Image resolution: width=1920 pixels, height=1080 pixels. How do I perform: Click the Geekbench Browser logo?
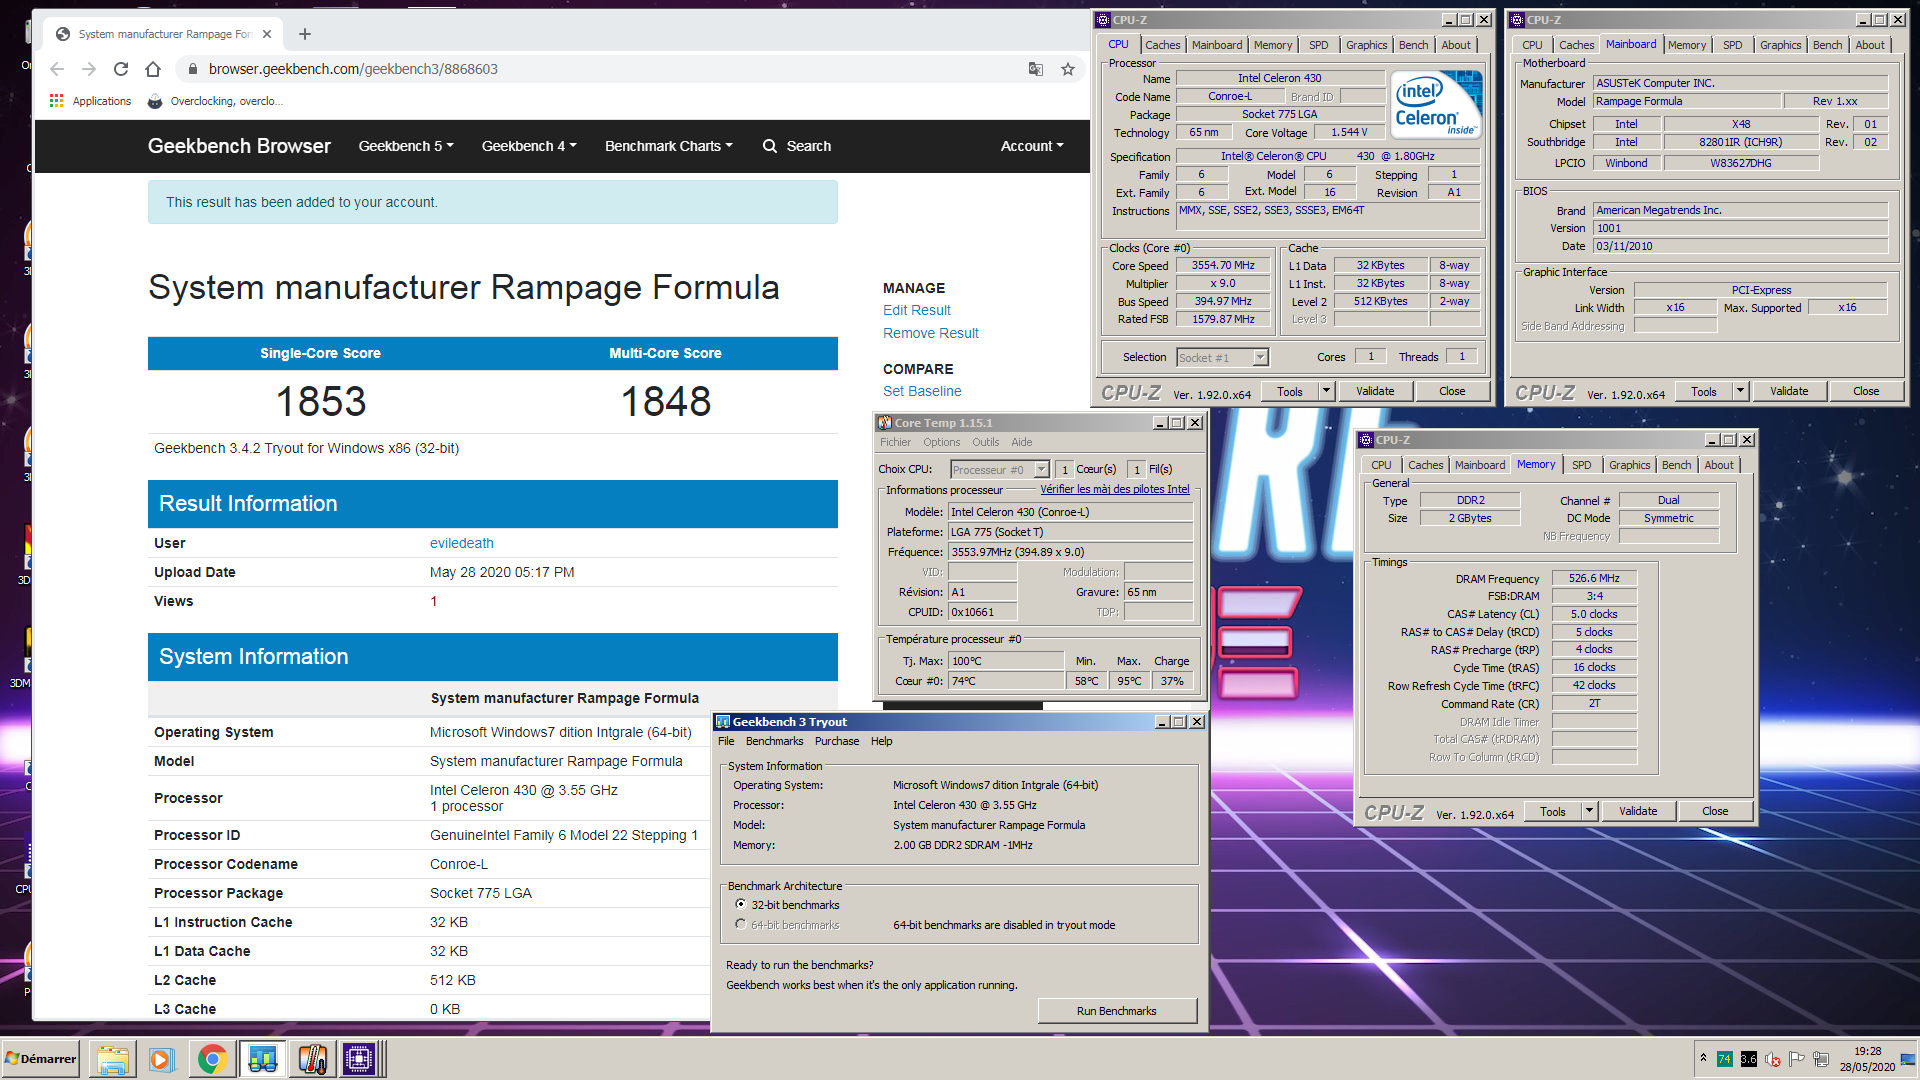click(239, 146)
